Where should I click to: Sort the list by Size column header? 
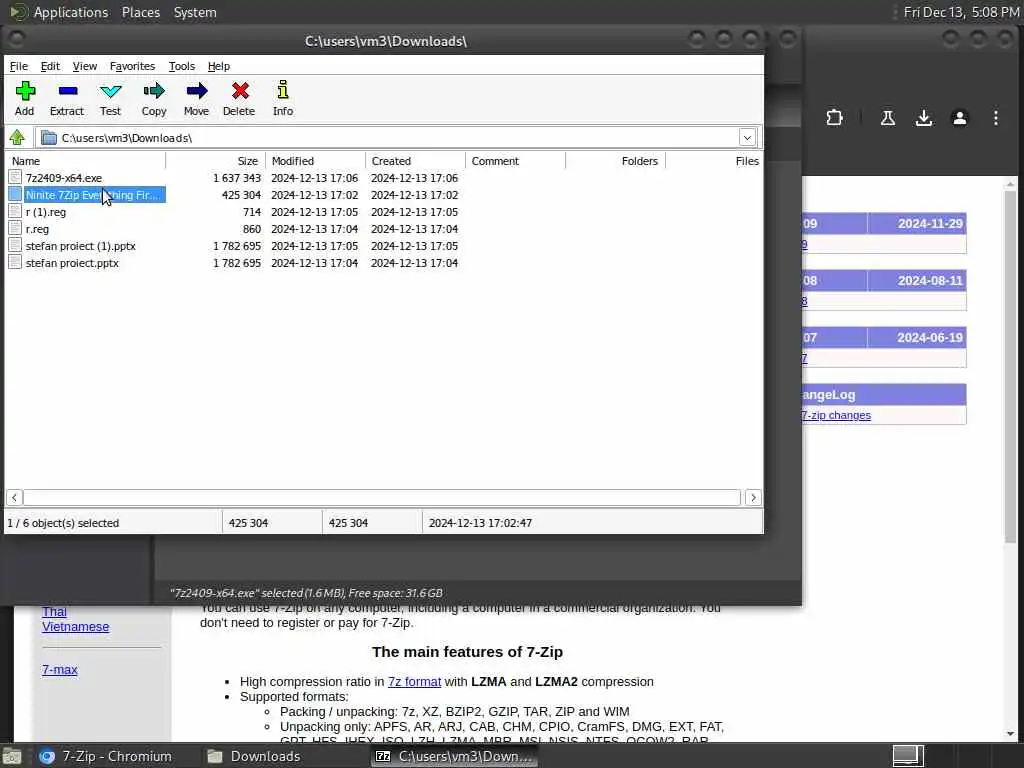(x=216, y=161)
